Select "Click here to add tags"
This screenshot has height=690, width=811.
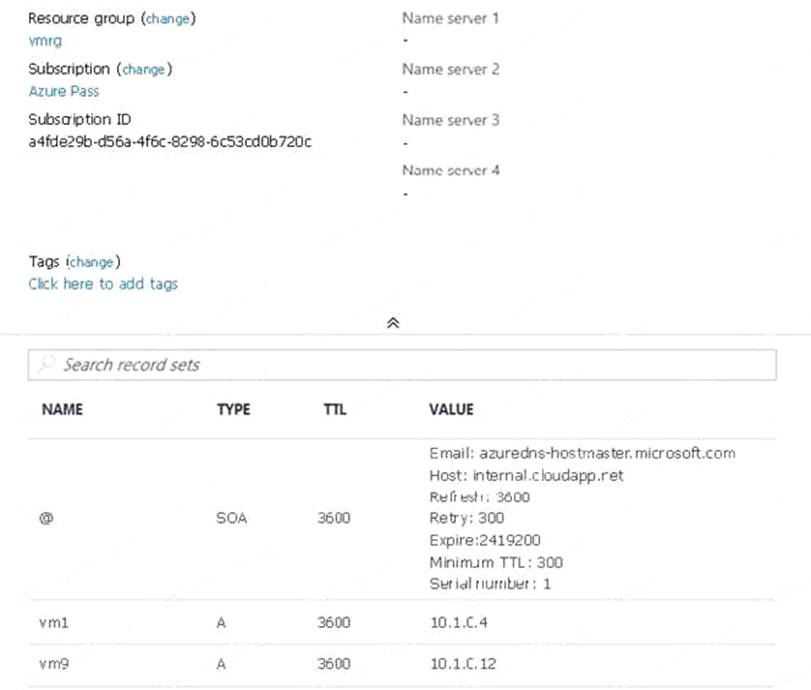(x=103, y=284)
